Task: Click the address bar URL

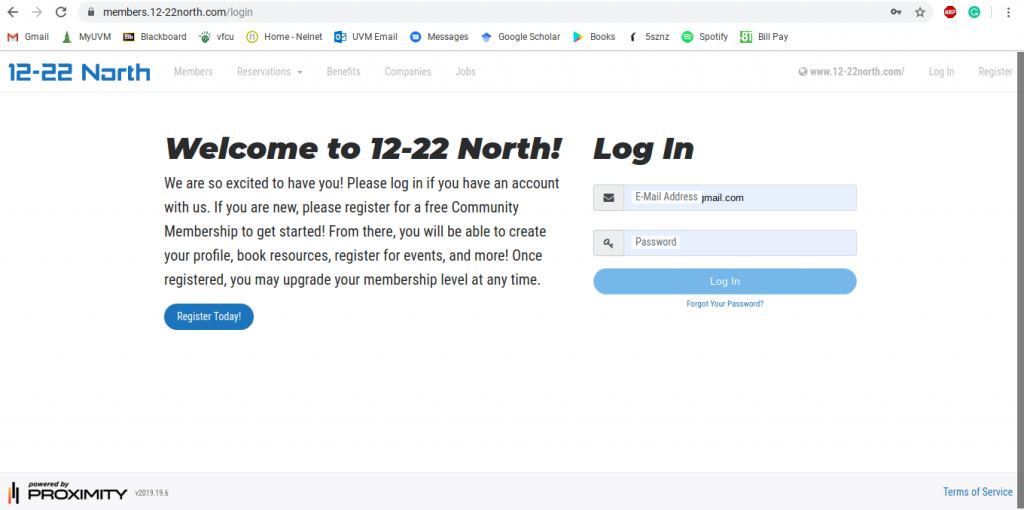Action: pyautogui.click(x=178, y=12)
